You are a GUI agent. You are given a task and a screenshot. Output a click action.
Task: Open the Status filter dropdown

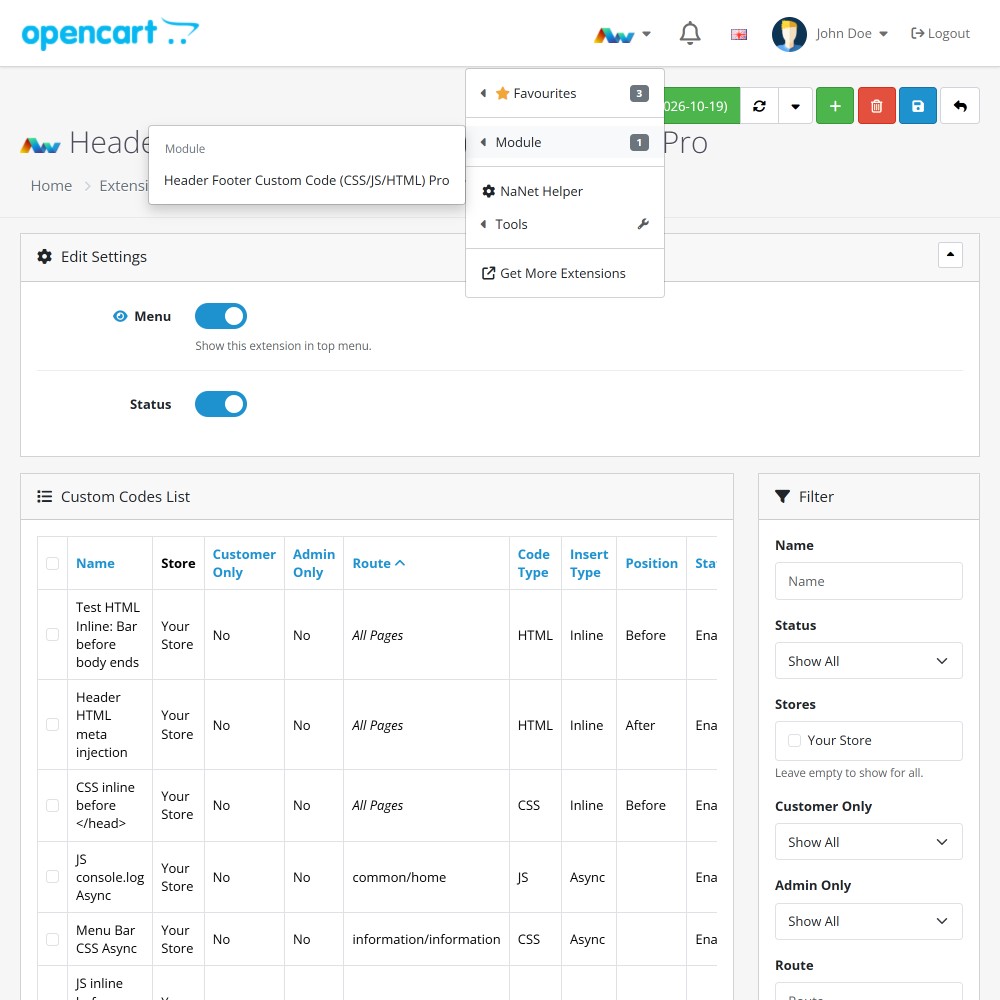868,661
